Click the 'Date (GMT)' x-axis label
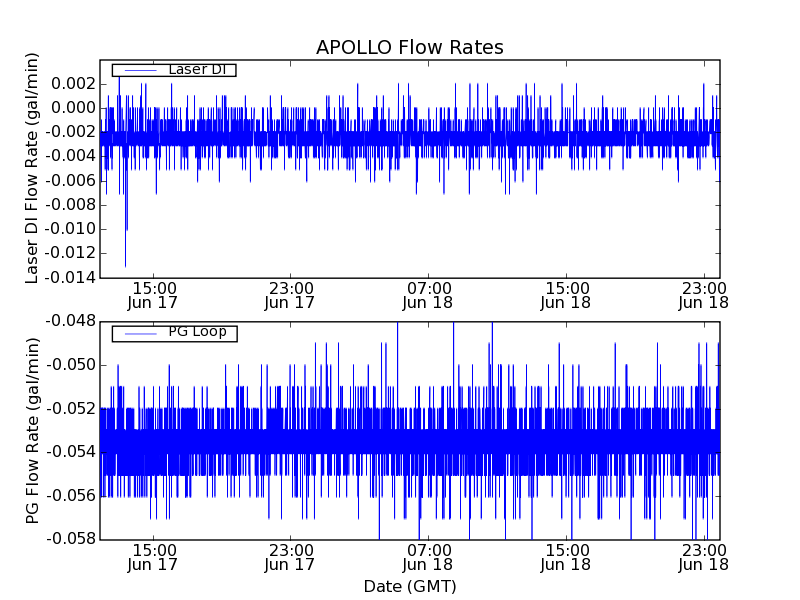Viewport: 800px width, 600px height. (x=410, y=586)
